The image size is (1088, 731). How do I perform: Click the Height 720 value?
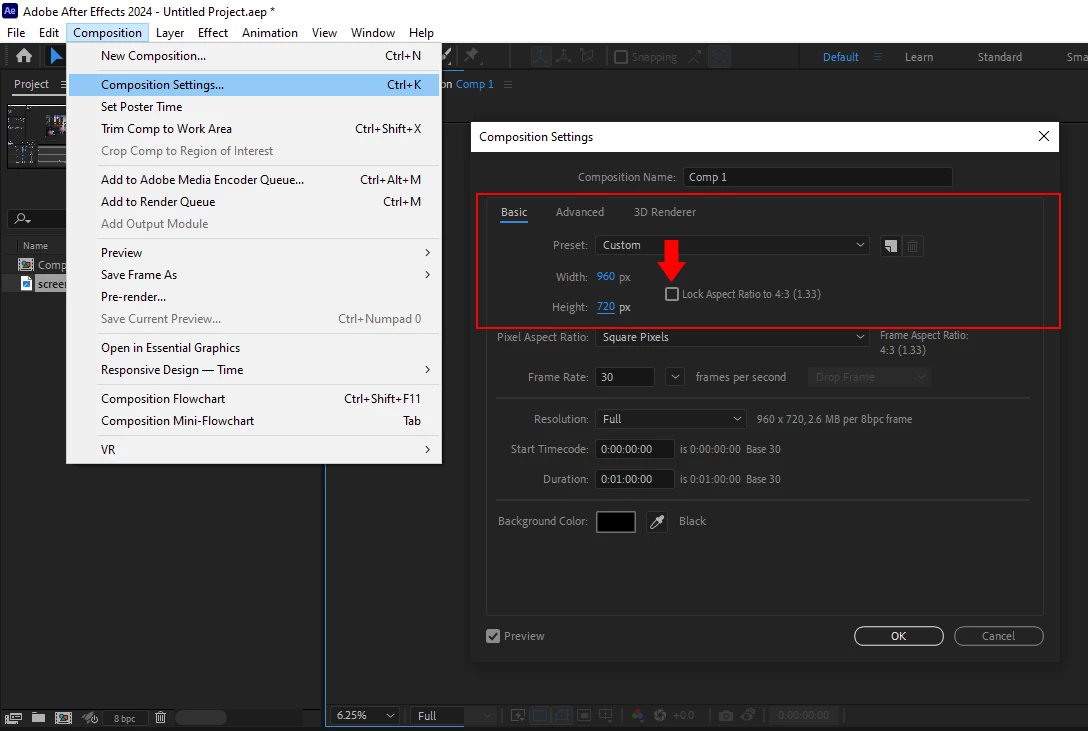606,307
